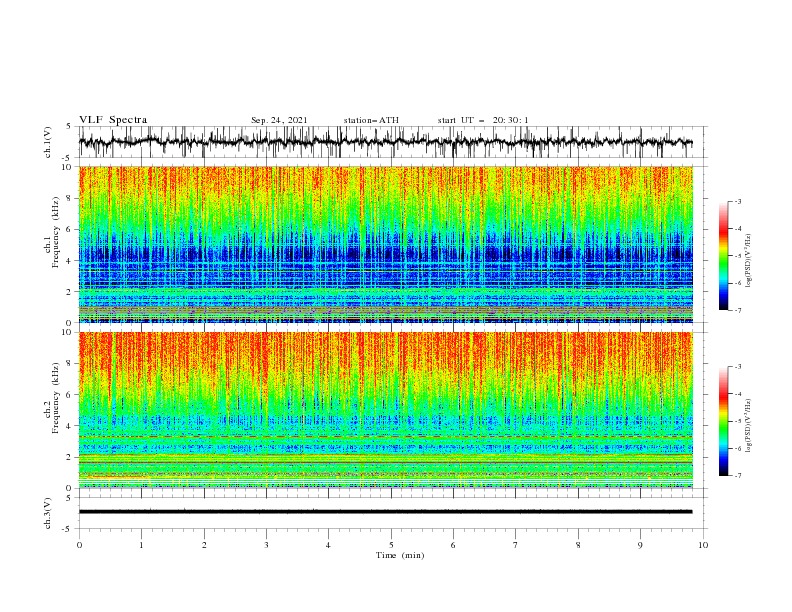Click the "ch.1(V)" waveform axis label
The height and width of the screenshot is (612, 792).
tap(48, 142)
